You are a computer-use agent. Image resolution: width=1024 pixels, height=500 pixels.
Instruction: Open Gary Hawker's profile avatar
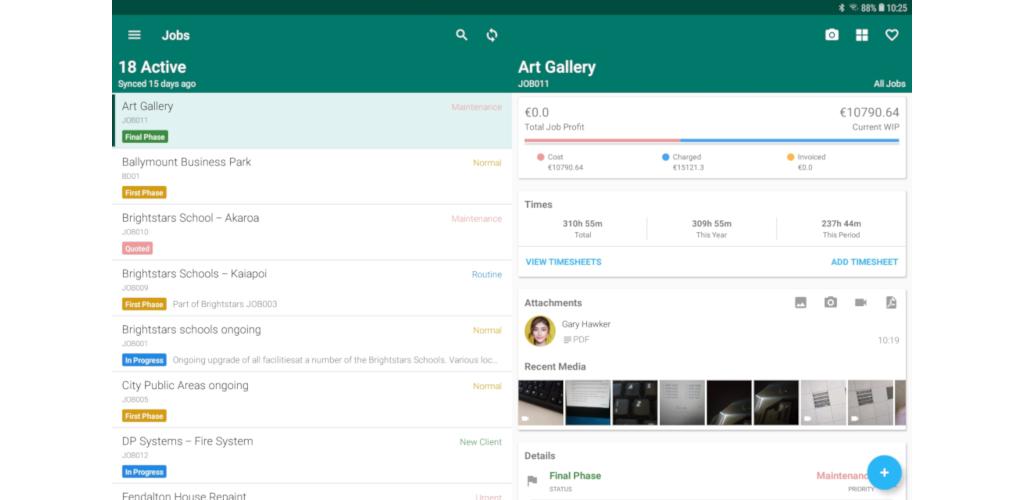tap(540, 331)
